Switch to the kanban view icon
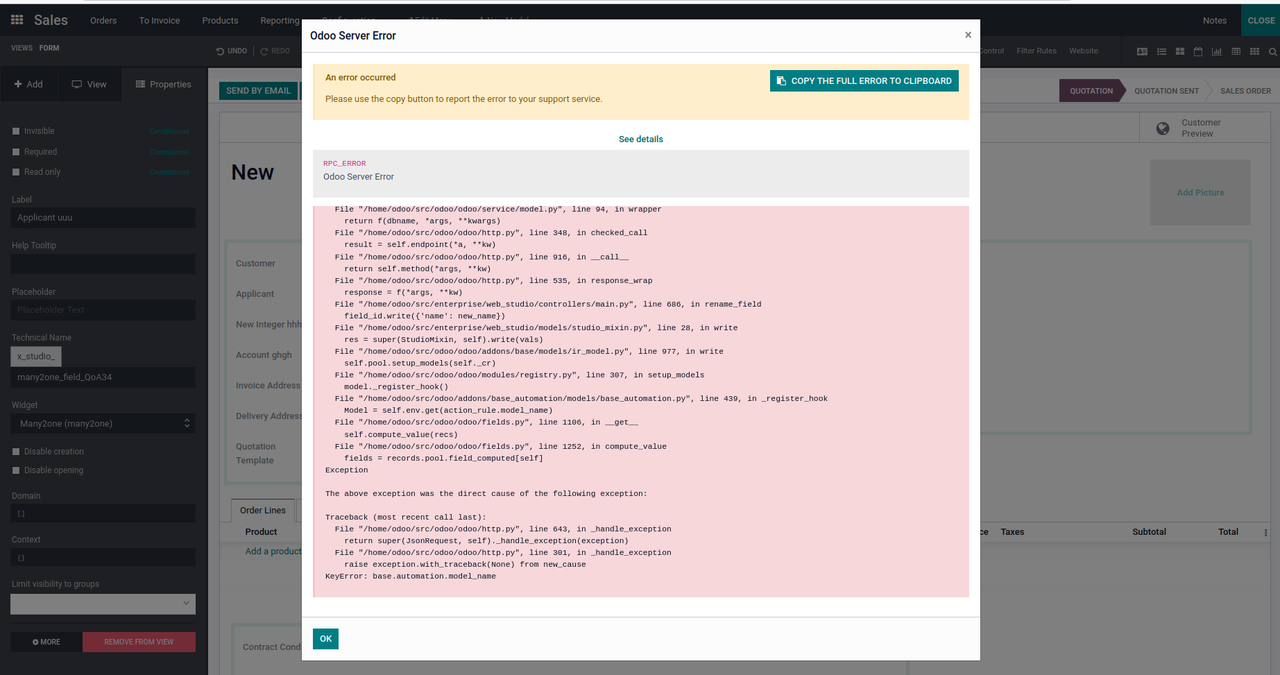 click(1180, 51)
